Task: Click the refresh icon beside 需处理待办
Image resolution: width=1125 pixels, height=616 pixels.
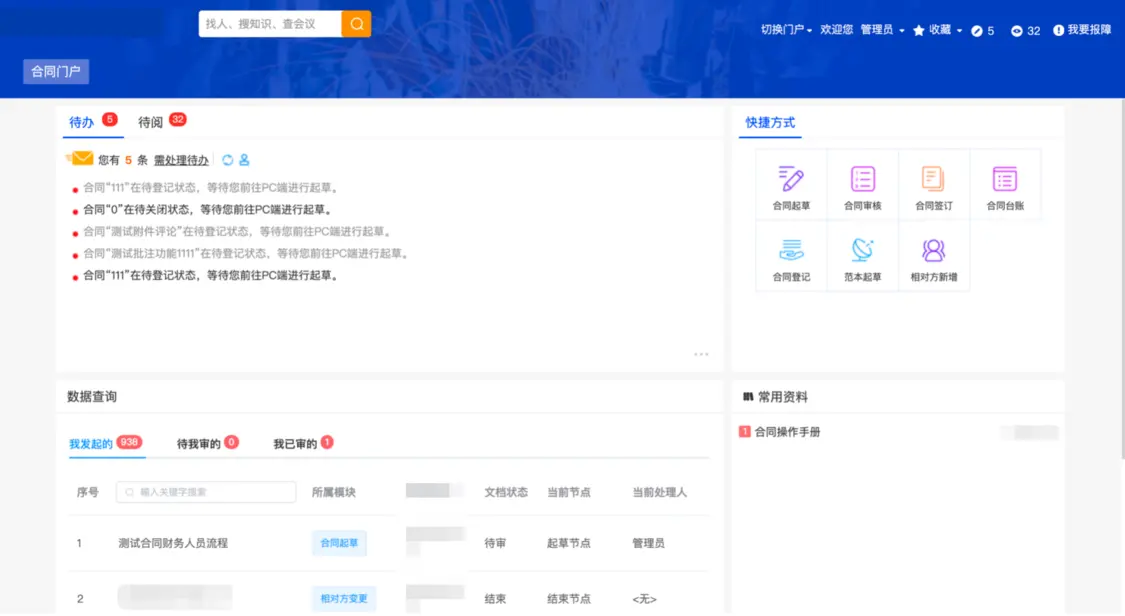Action: click(227, 160)
